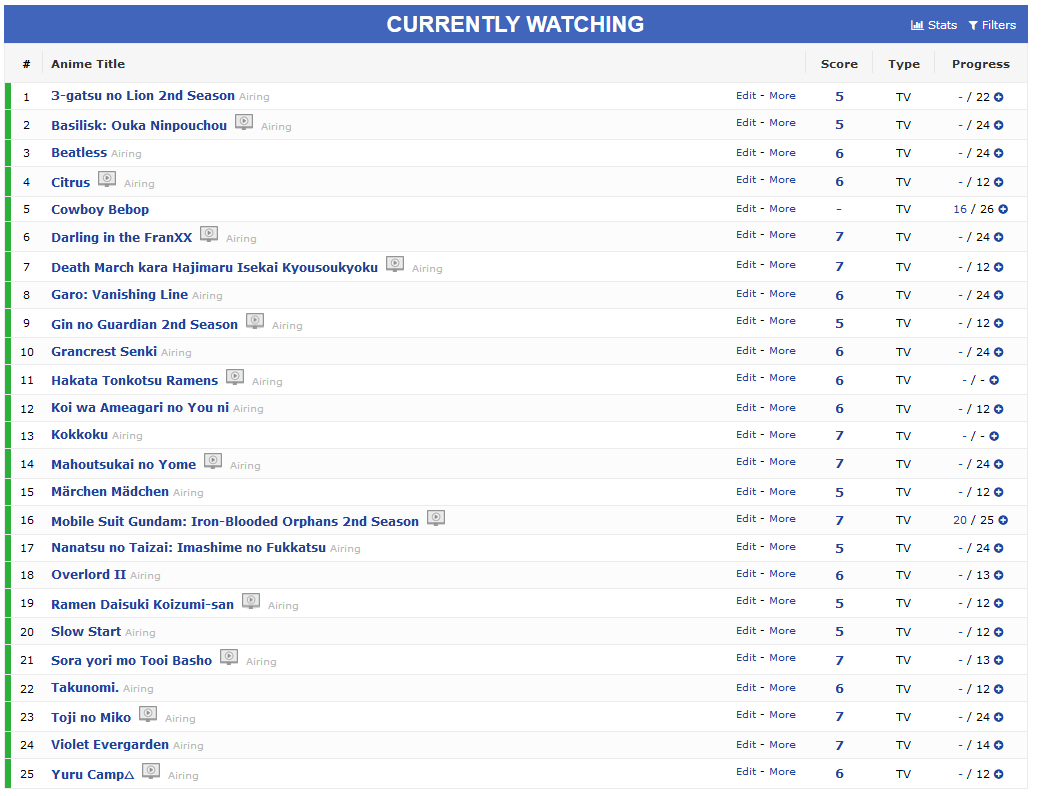Sort list by Anime Title column
1043x796 pixels.
pyautogui.click(x=88, y=65)
